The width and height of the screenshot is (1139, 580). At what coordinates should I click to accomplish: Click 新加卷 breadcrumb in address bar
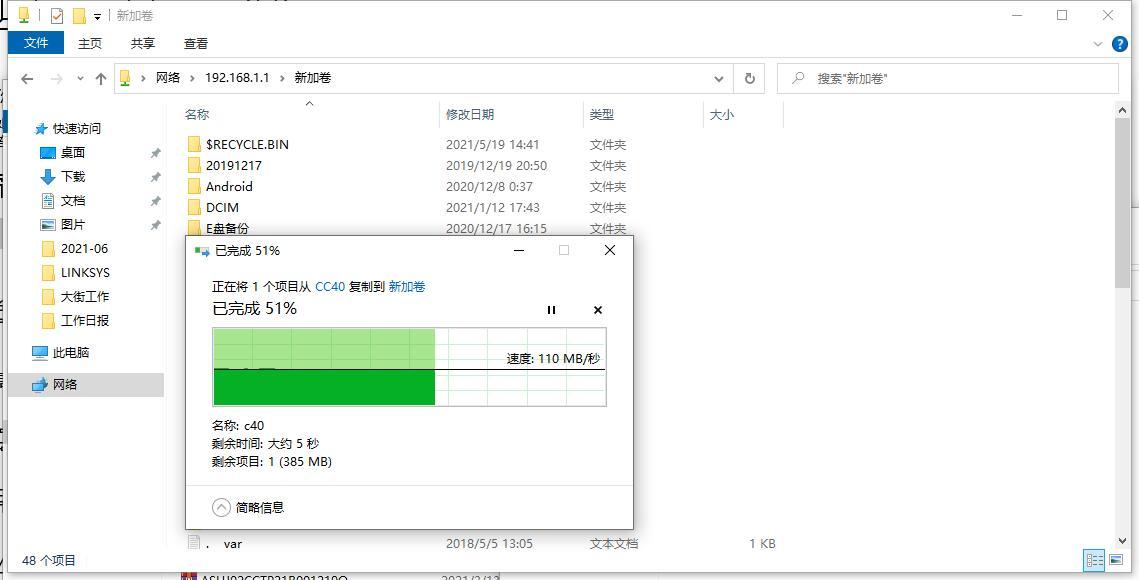(313, 78)
